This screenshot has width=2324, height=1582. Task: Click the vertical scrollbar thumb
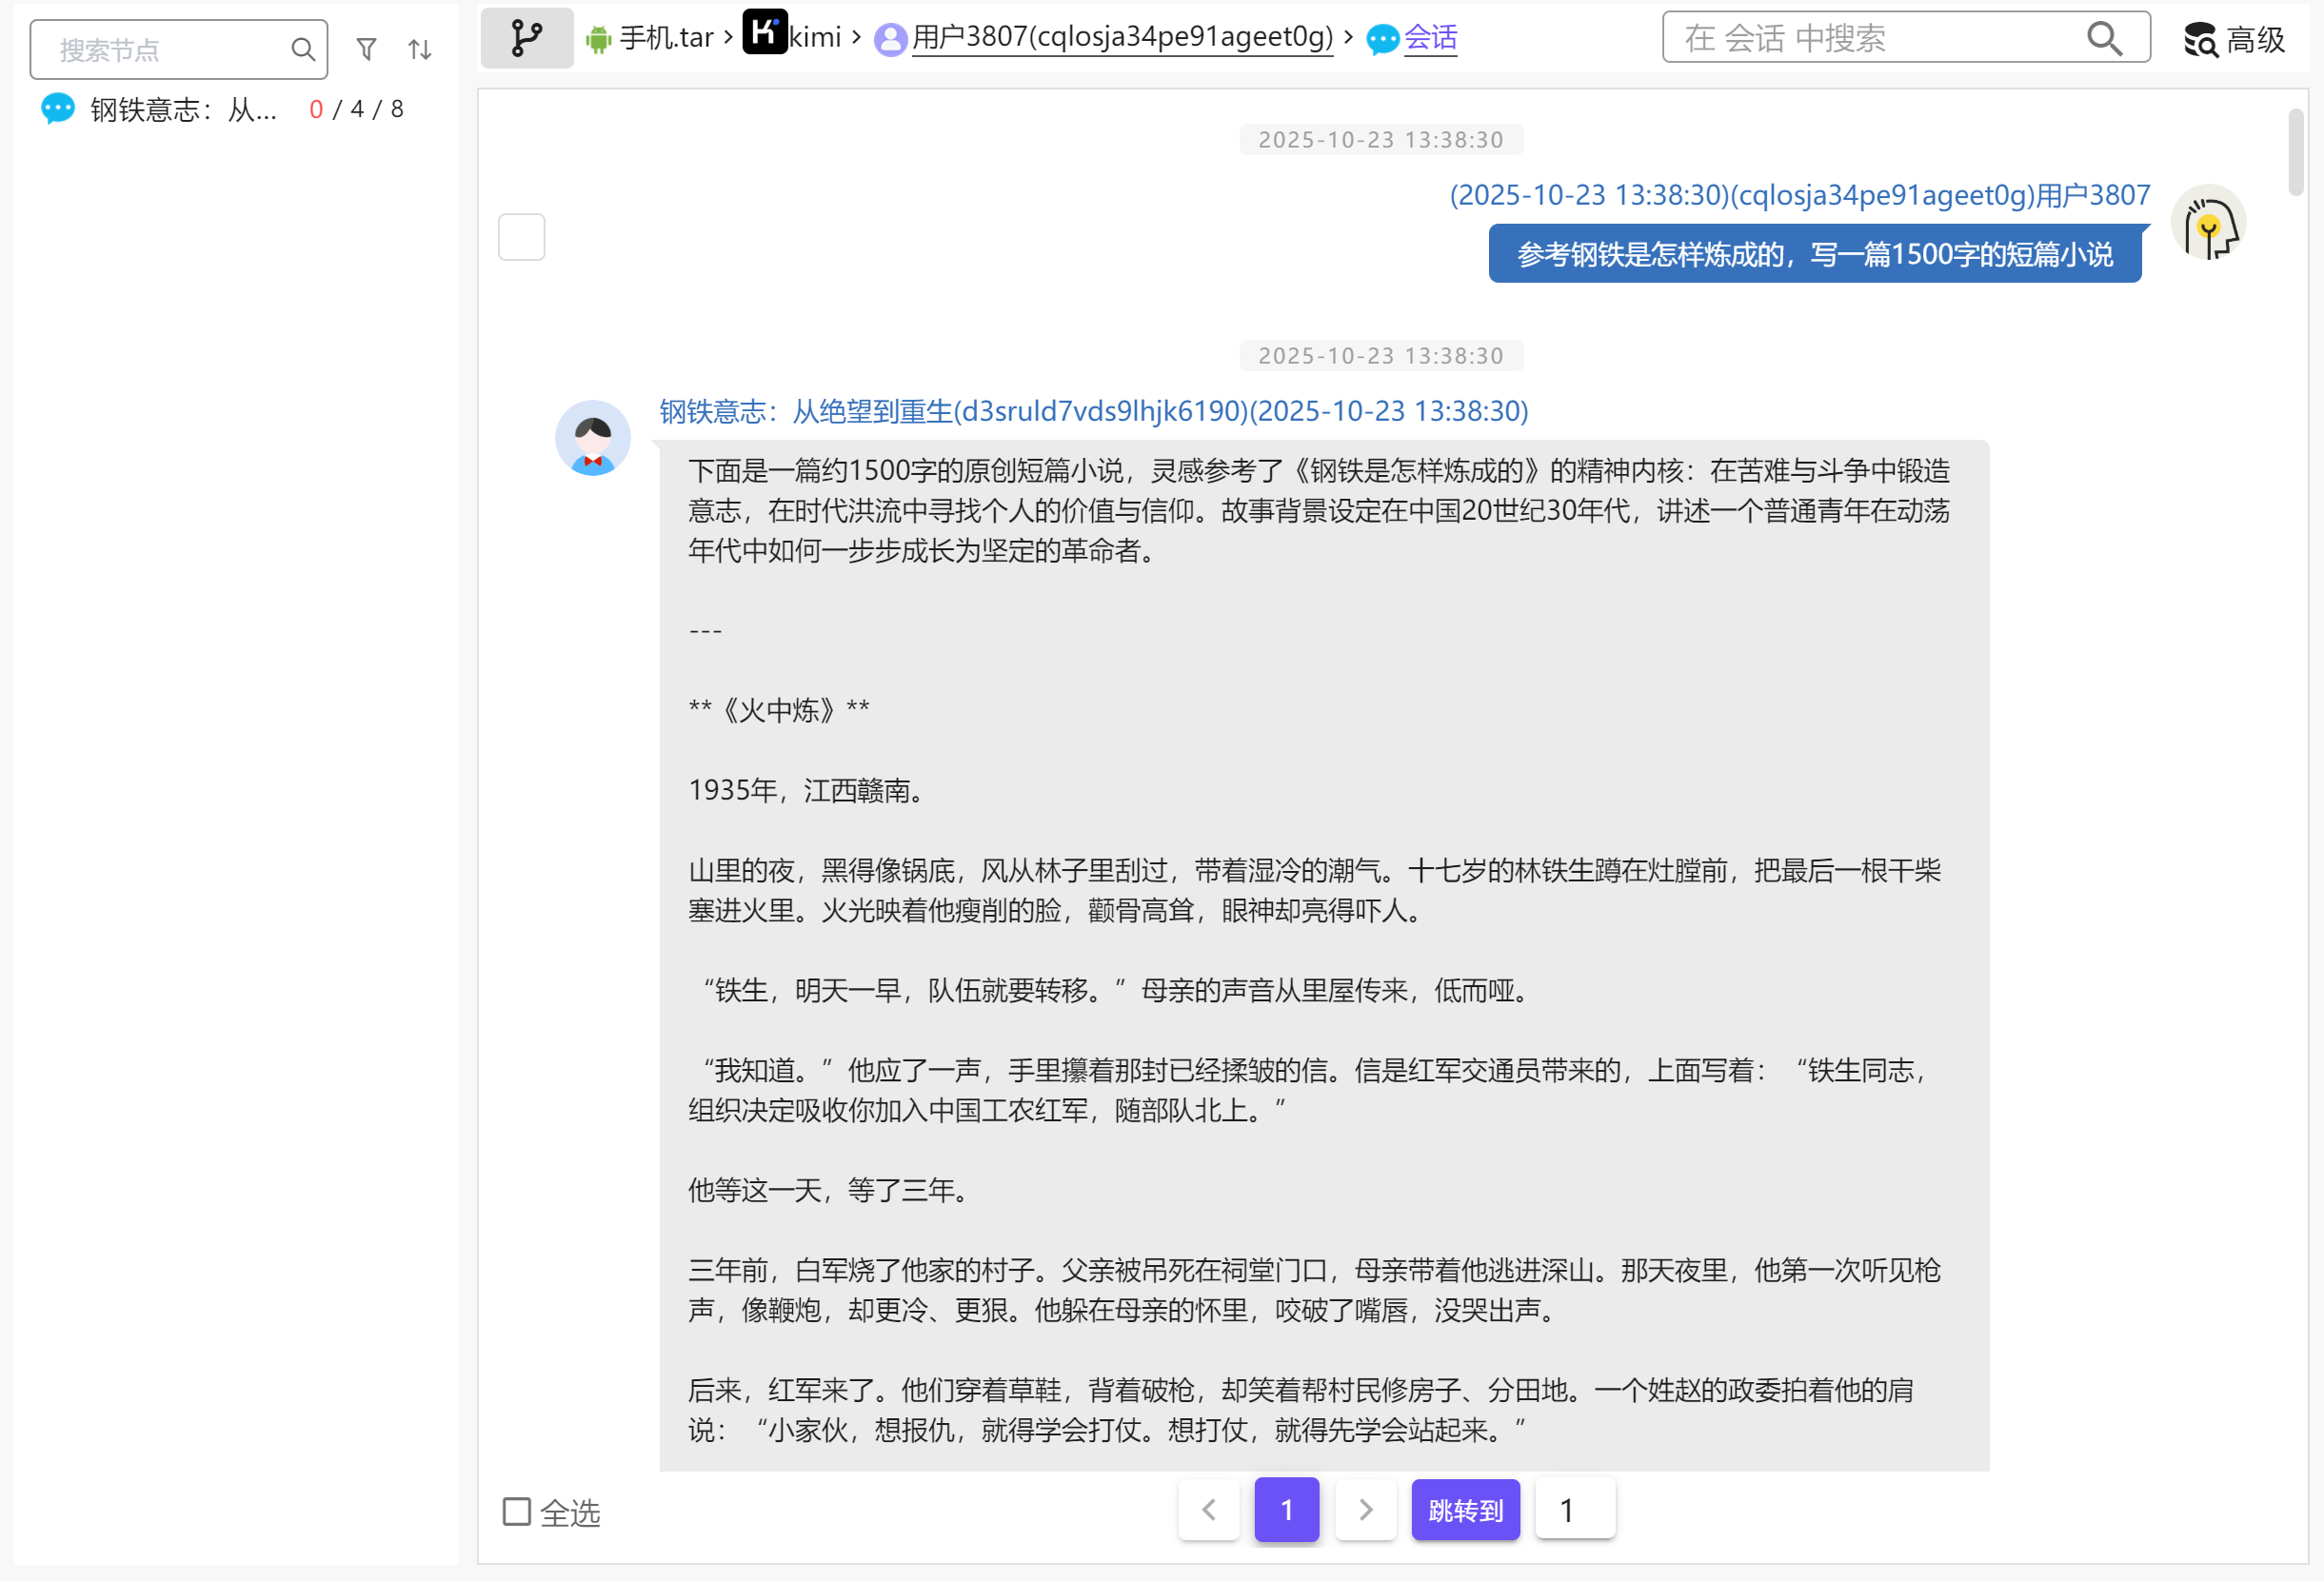click(x=2295, y=152)
